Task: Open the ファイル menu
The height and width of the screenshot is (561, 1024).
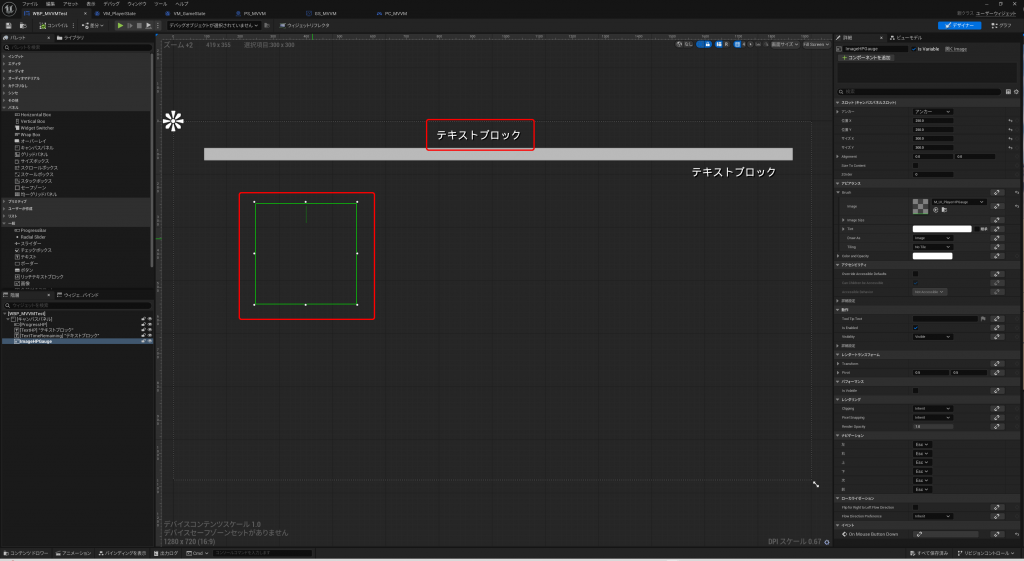Action: tap(30, 4)
